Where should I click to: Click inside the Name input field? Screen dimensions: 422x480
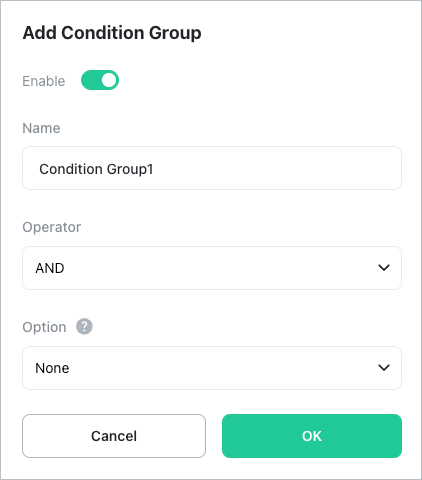212,168
